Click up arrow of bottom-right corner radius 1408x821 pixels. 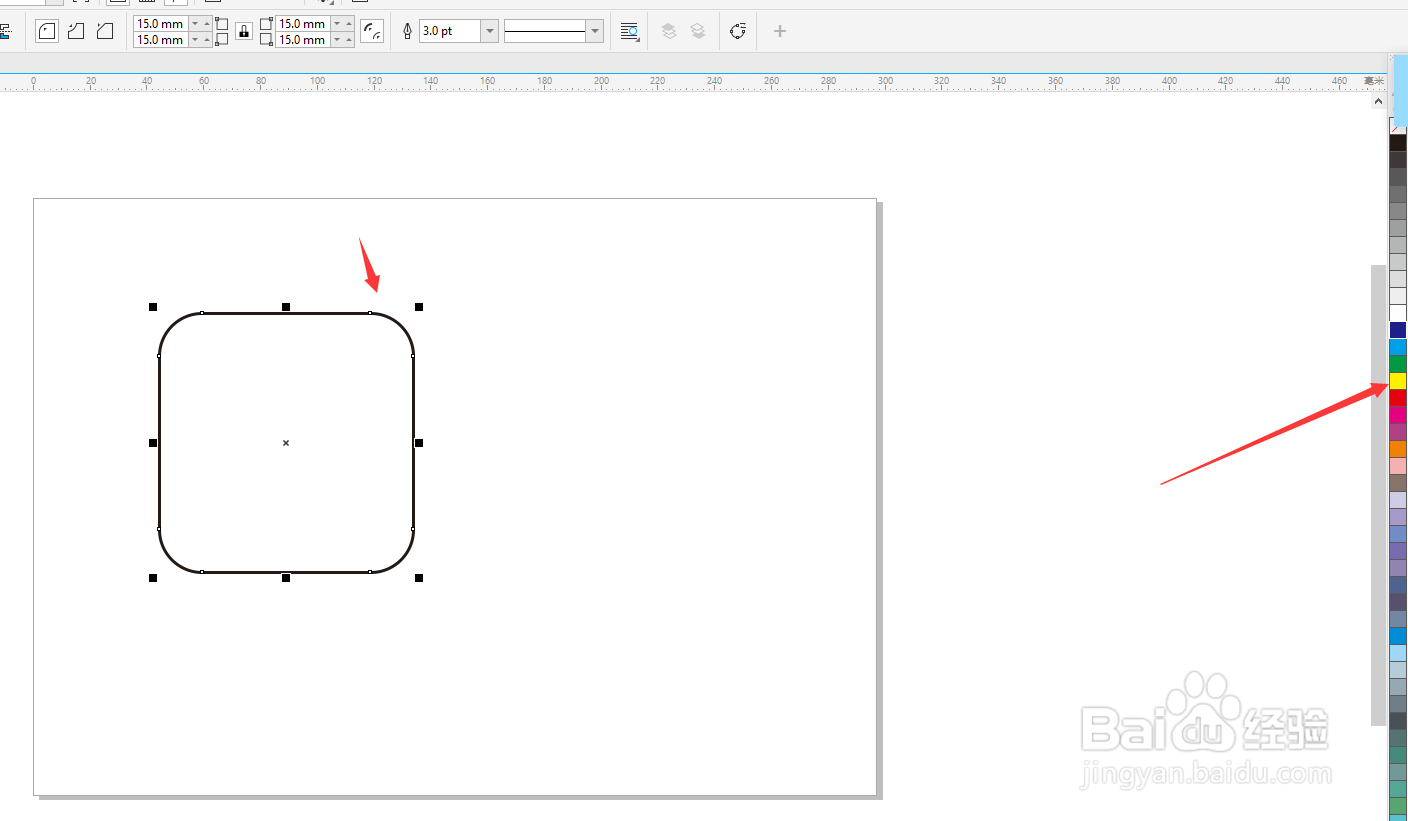click(x=349, y=39)
